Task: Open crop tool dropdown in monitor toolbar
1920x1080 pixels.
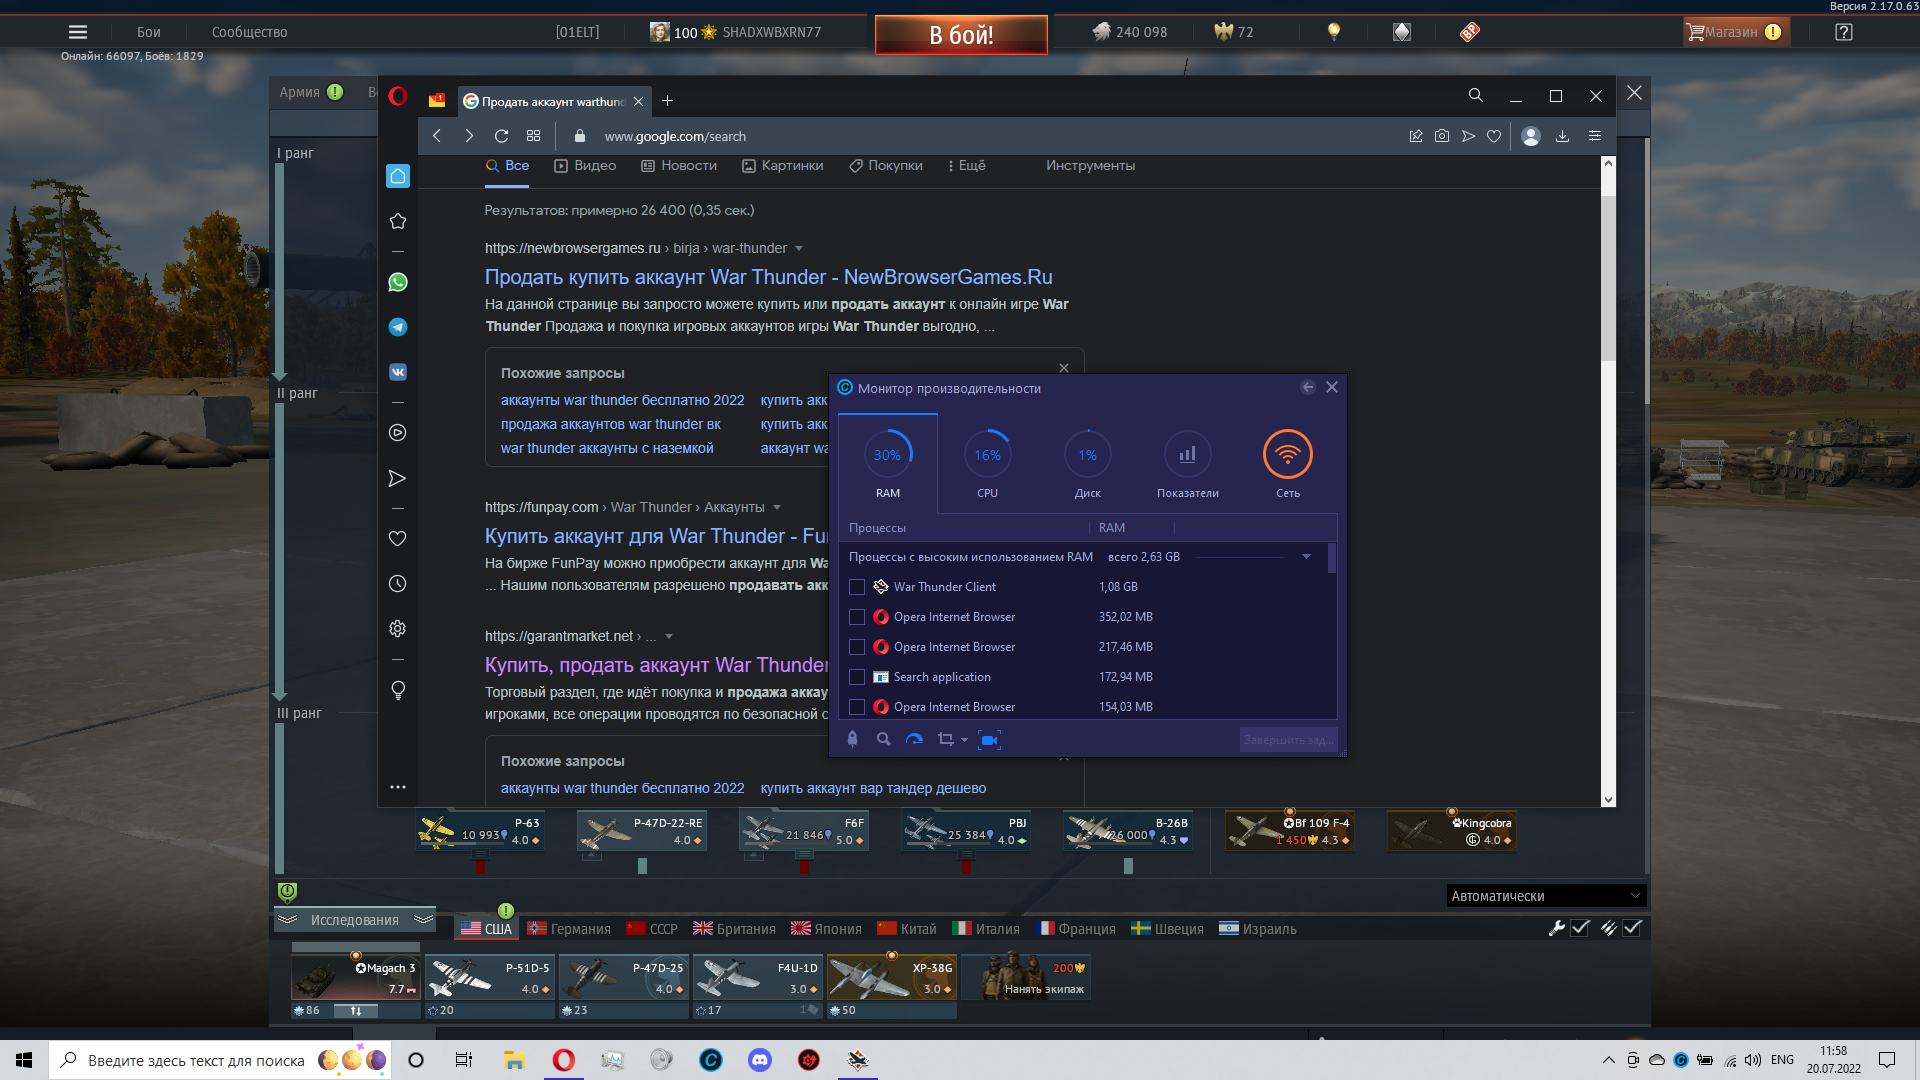Action: point(964,740)
